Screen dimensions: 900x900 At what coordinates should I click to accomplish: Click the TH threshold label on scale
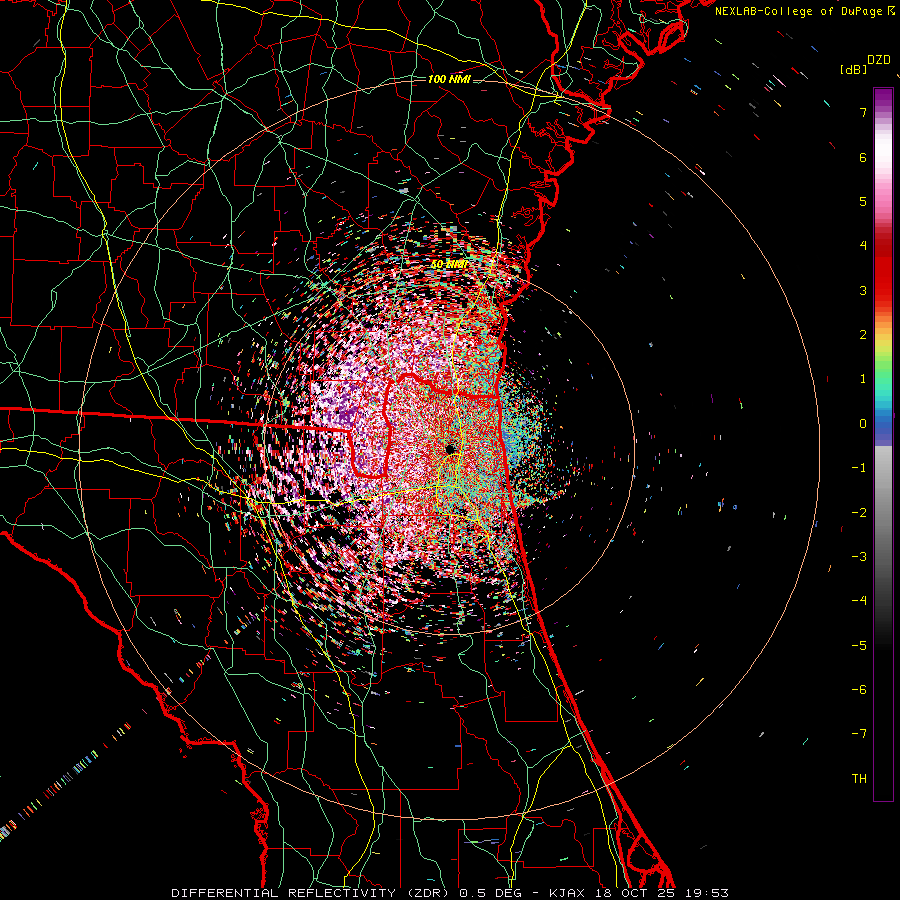[x=859, y=779]
